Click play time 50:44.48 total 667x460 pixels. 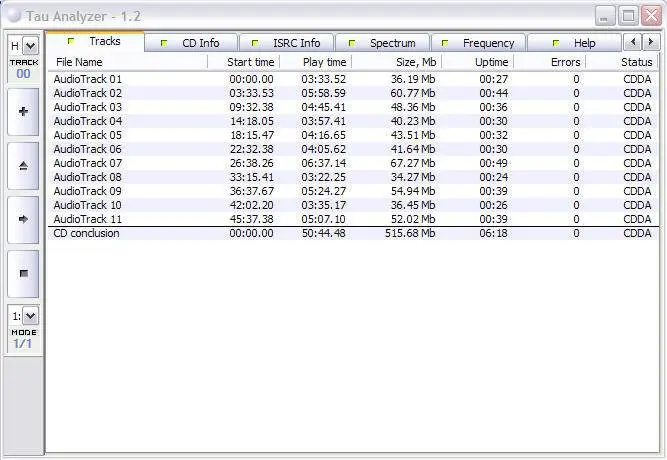[x=324, y=234]
